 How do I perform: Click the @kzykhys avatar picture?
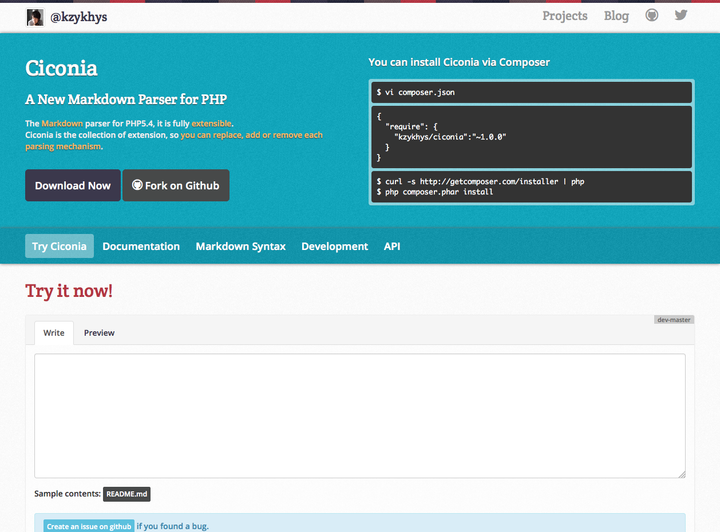click(35, 17)
